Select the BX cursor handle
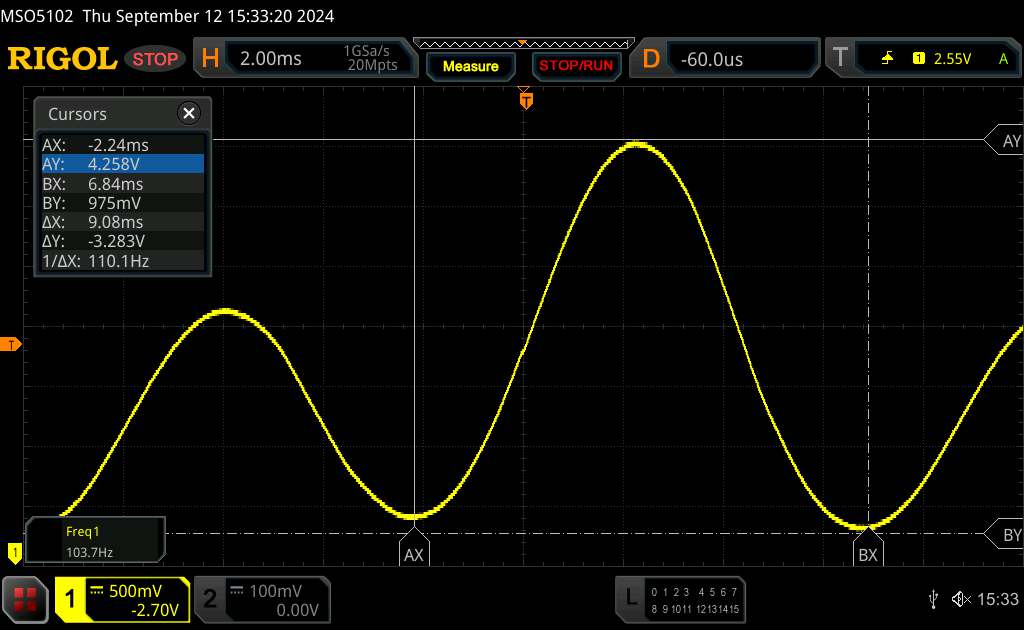 (868, 555)
